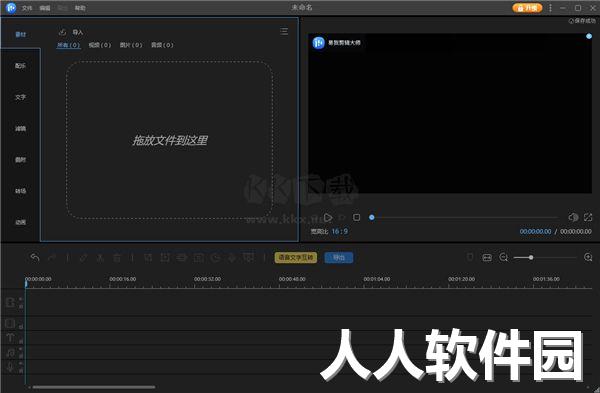Click the timeline ruler at 00:01:20.00

click(461, 279)
